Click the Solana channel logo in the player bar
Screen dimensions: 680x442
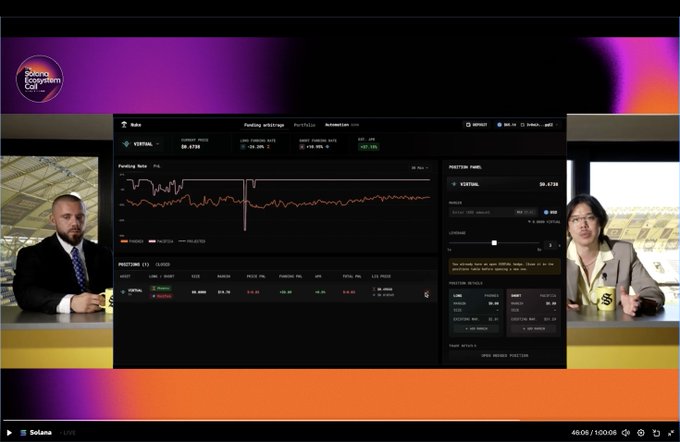(23, 432)
